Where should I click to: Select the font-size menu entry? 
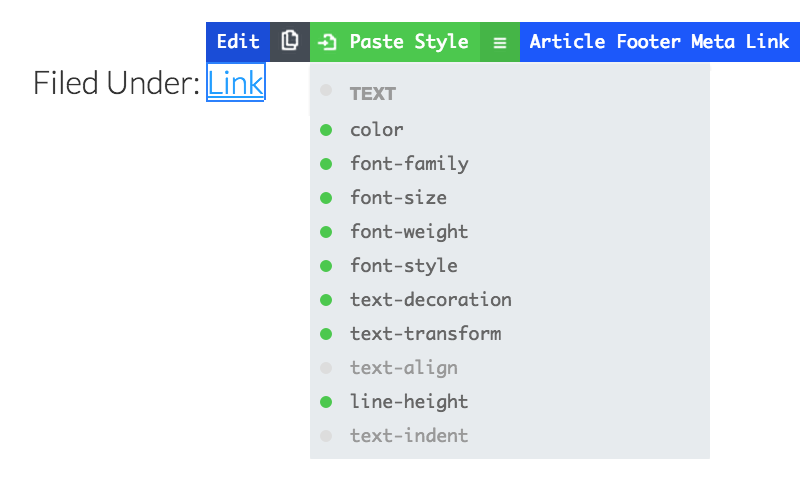tap(398, 198)
